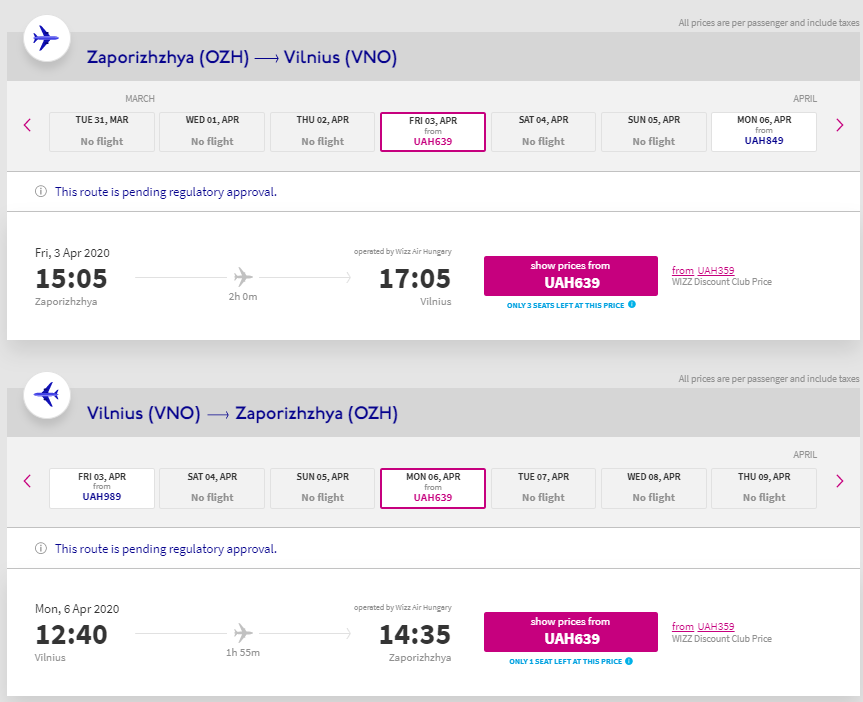Select return Fri 03, Apr UAH989 date
Viewport: 863px width, 702px height.
102,488
